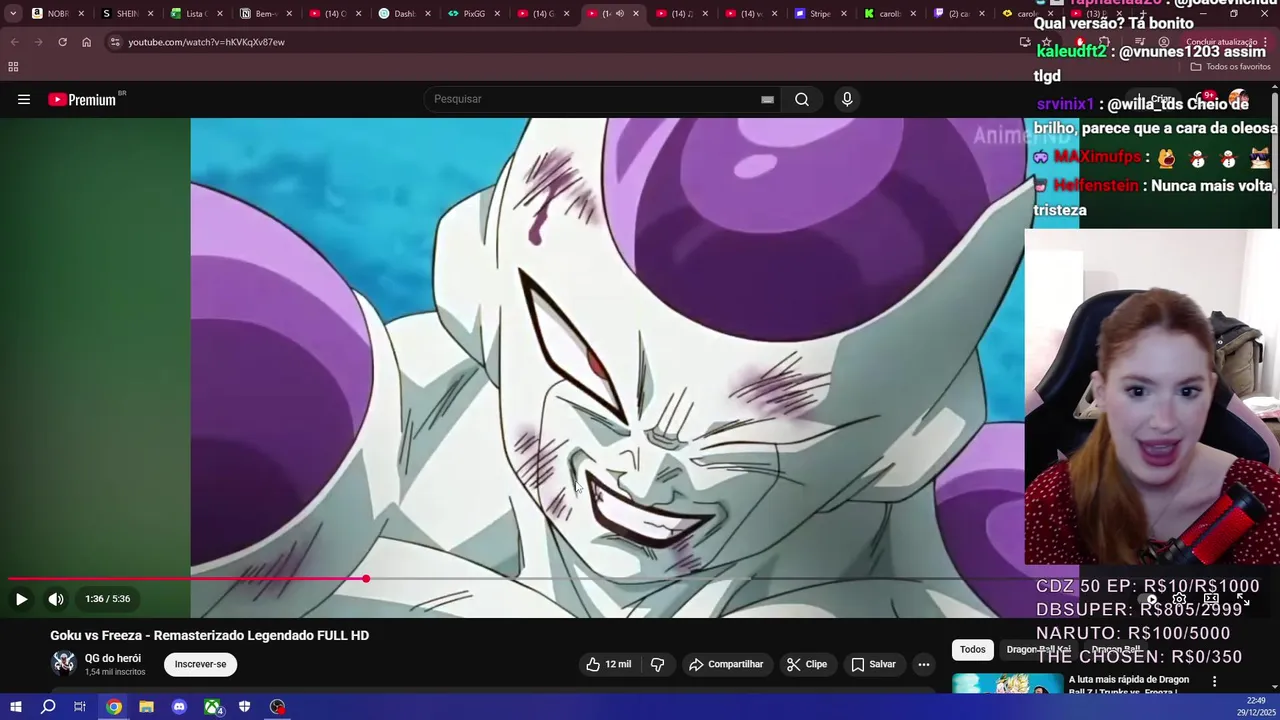Open the apps grid in bookmarks bar

coord(13,67)
